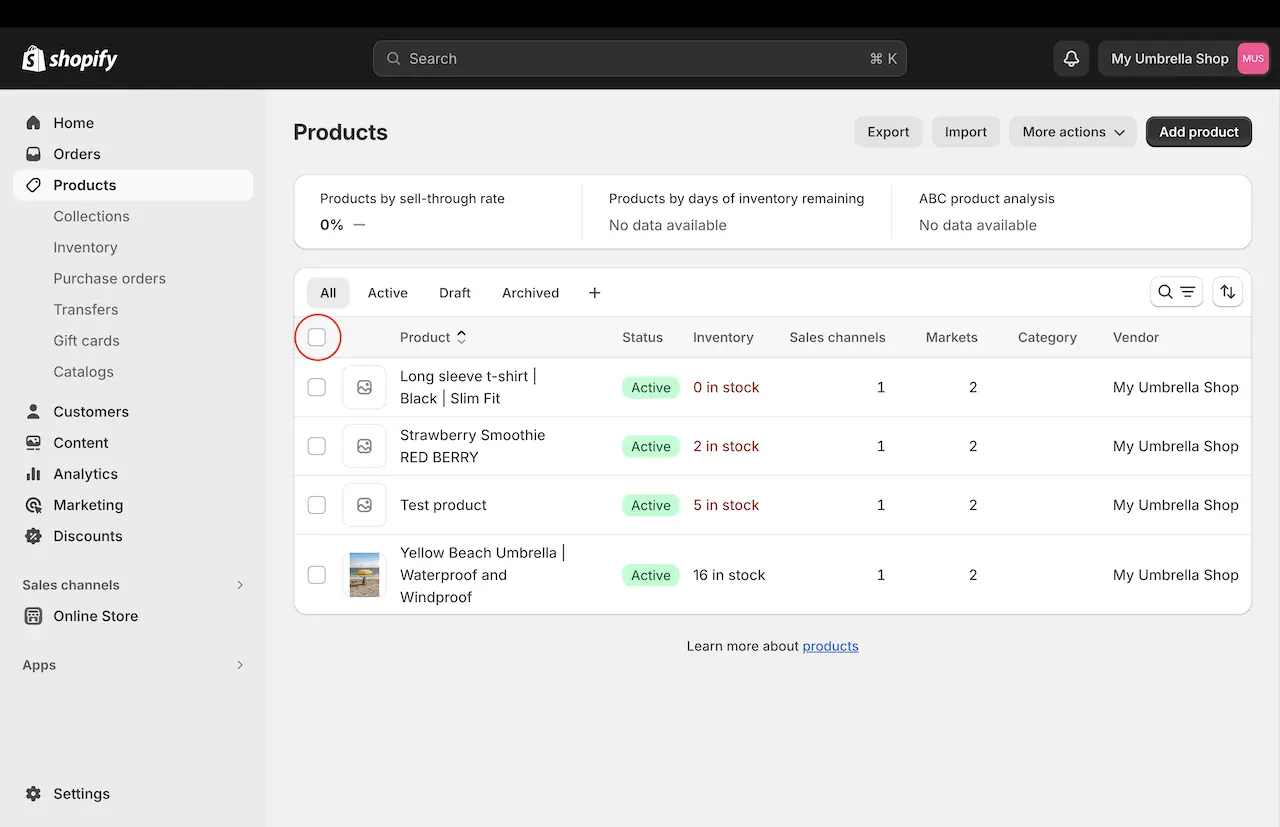Open Settings gear in sidebar
The image size is (1280, 827).
[x=34, y=794]
